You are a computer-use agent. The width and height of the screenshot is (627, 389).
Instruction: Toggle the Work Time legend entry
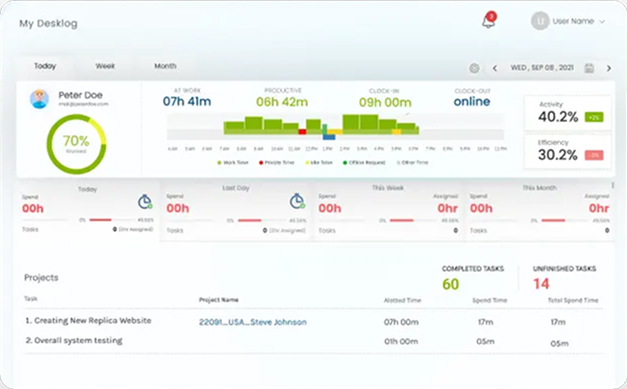coord(233,163)
